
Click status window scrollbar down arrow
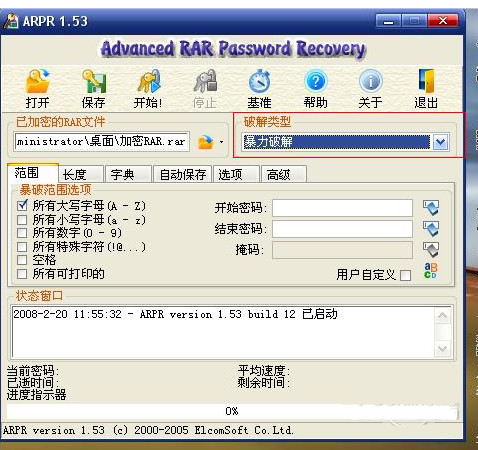click(x=443, y=349)
